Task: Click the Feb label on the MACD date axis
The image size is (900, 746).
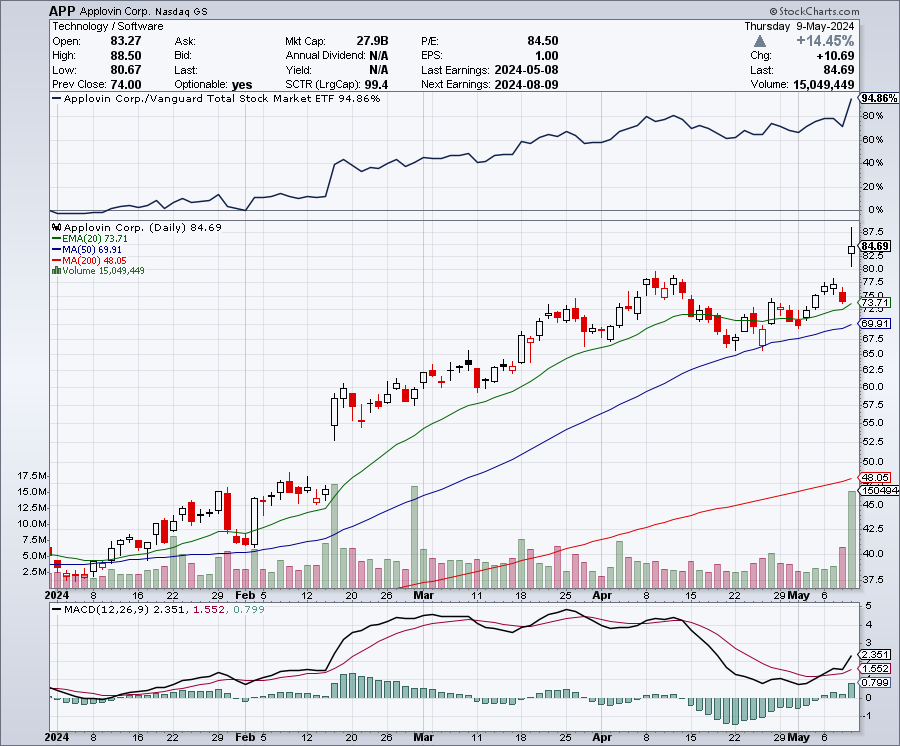Action: pyautogui.click(x=245, y=737)
